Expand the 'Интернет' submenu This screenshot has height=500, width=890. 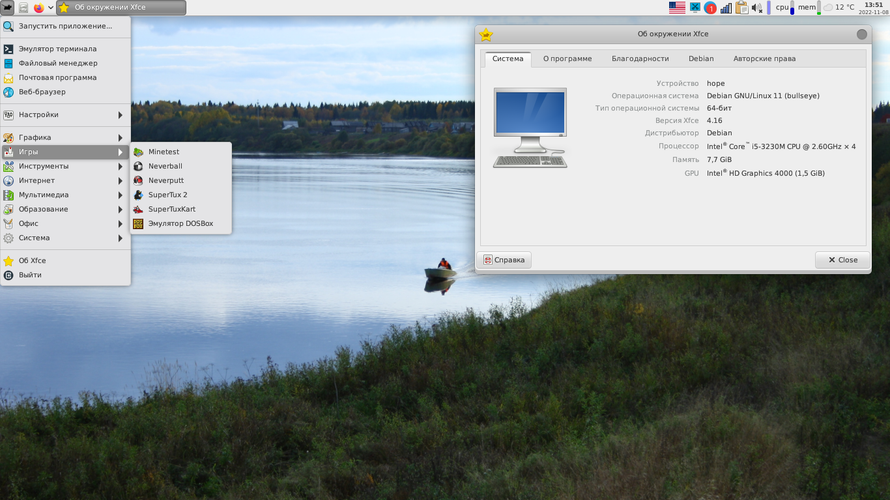pyautogui.click(x=65, y=180)
